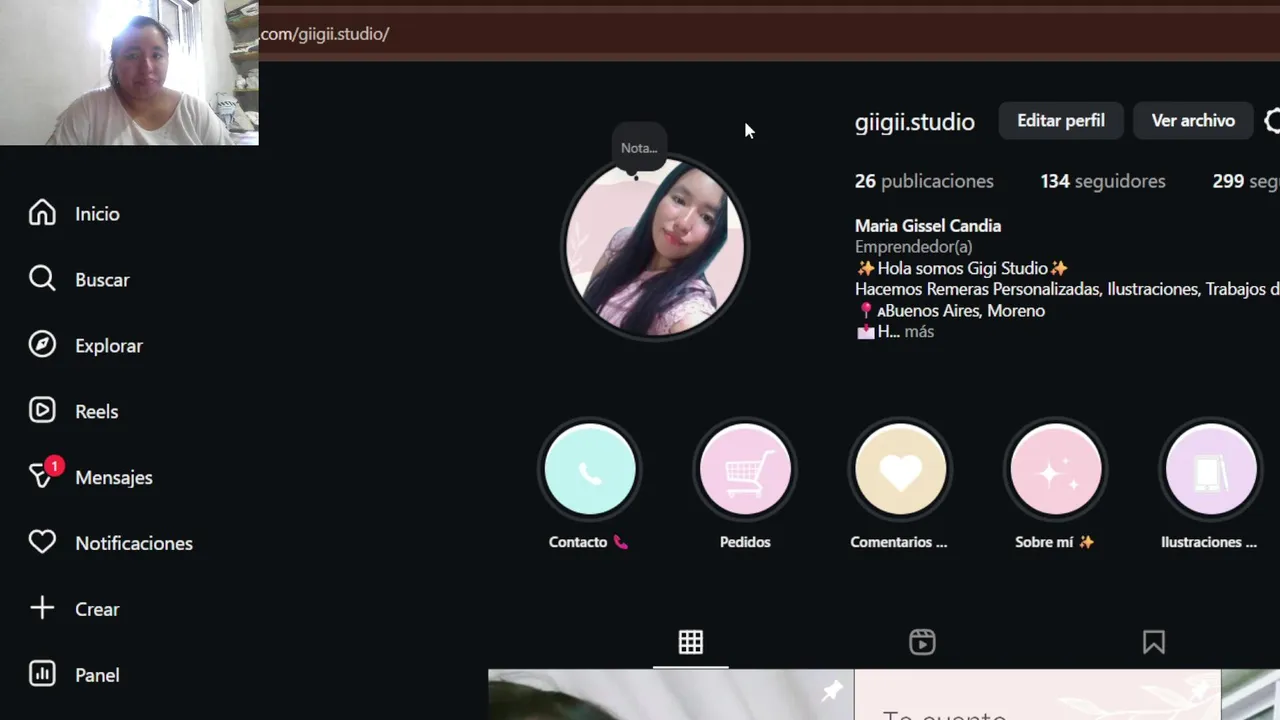
Task: Open the Sobre mí sparkle highlight
Action: pyautogui.click(x=1056, y=469)
